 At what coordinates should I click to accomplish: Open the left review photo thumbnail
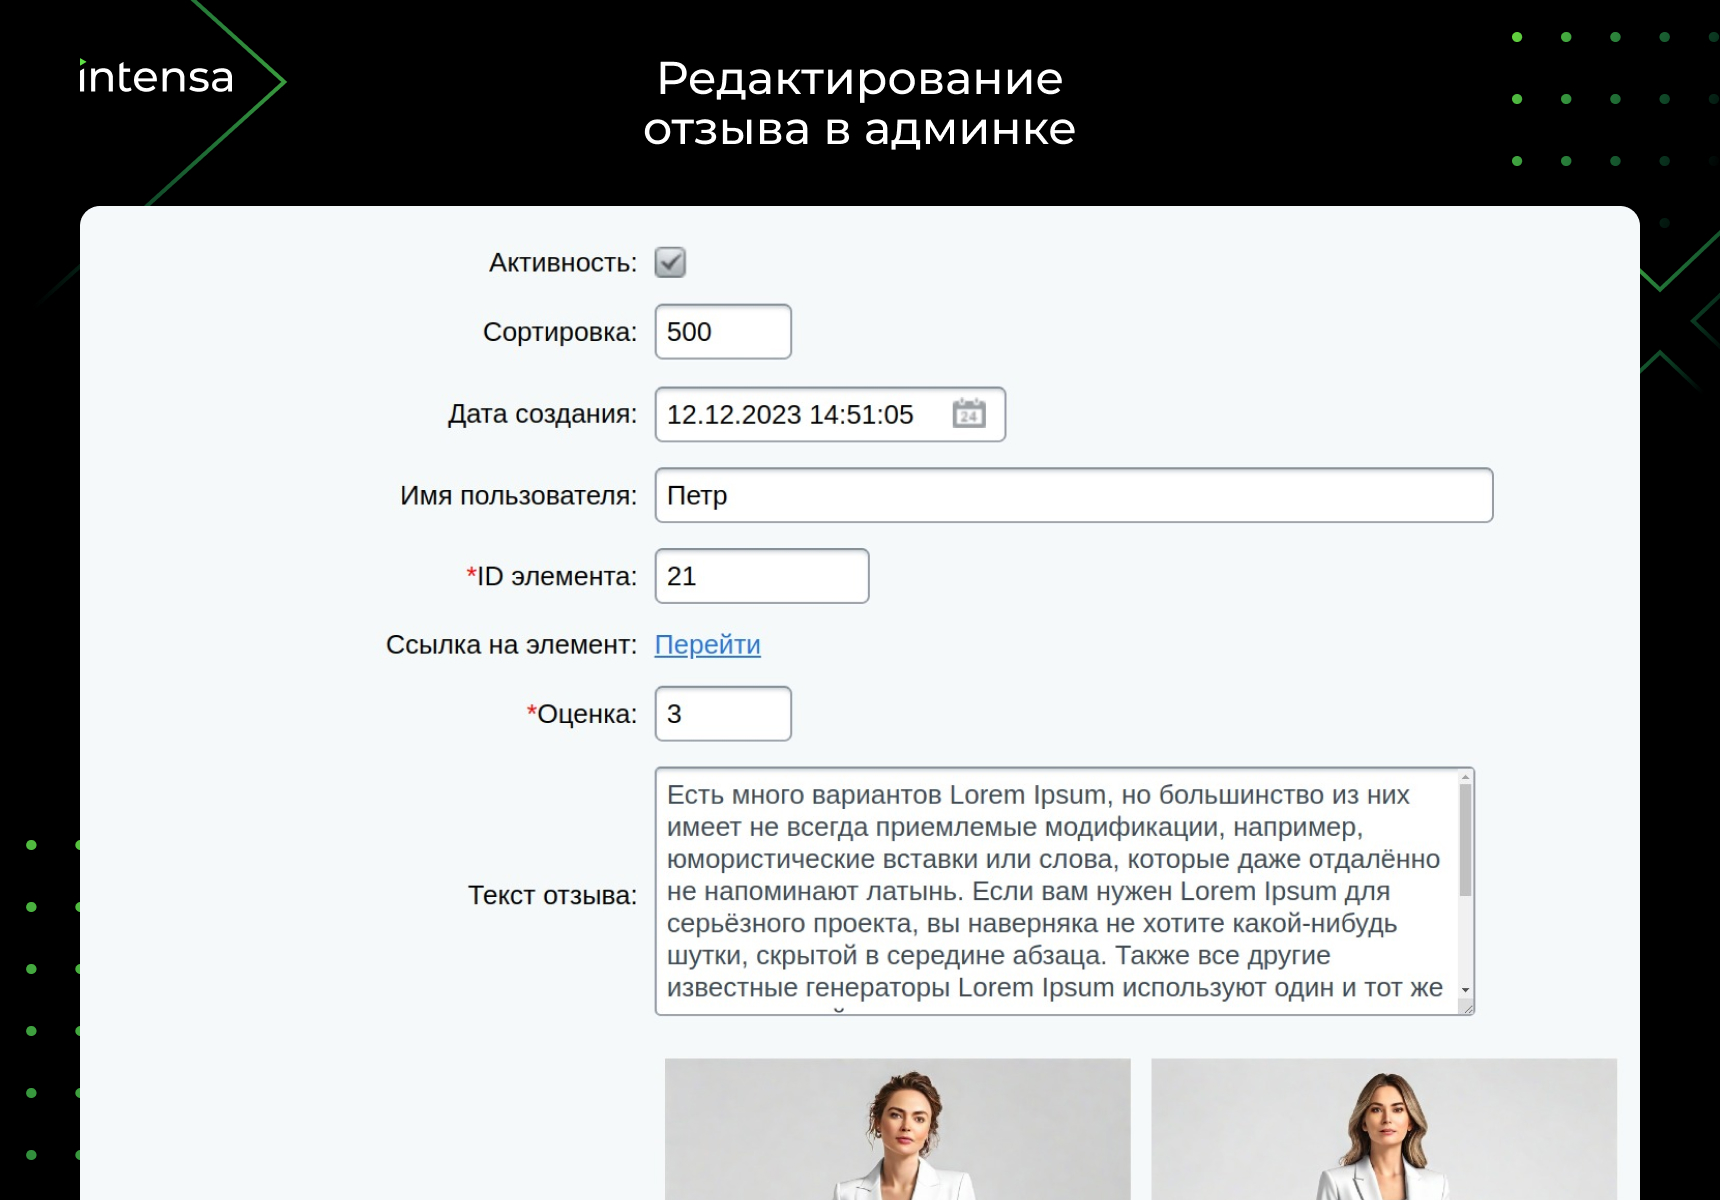pos(897,1129)
